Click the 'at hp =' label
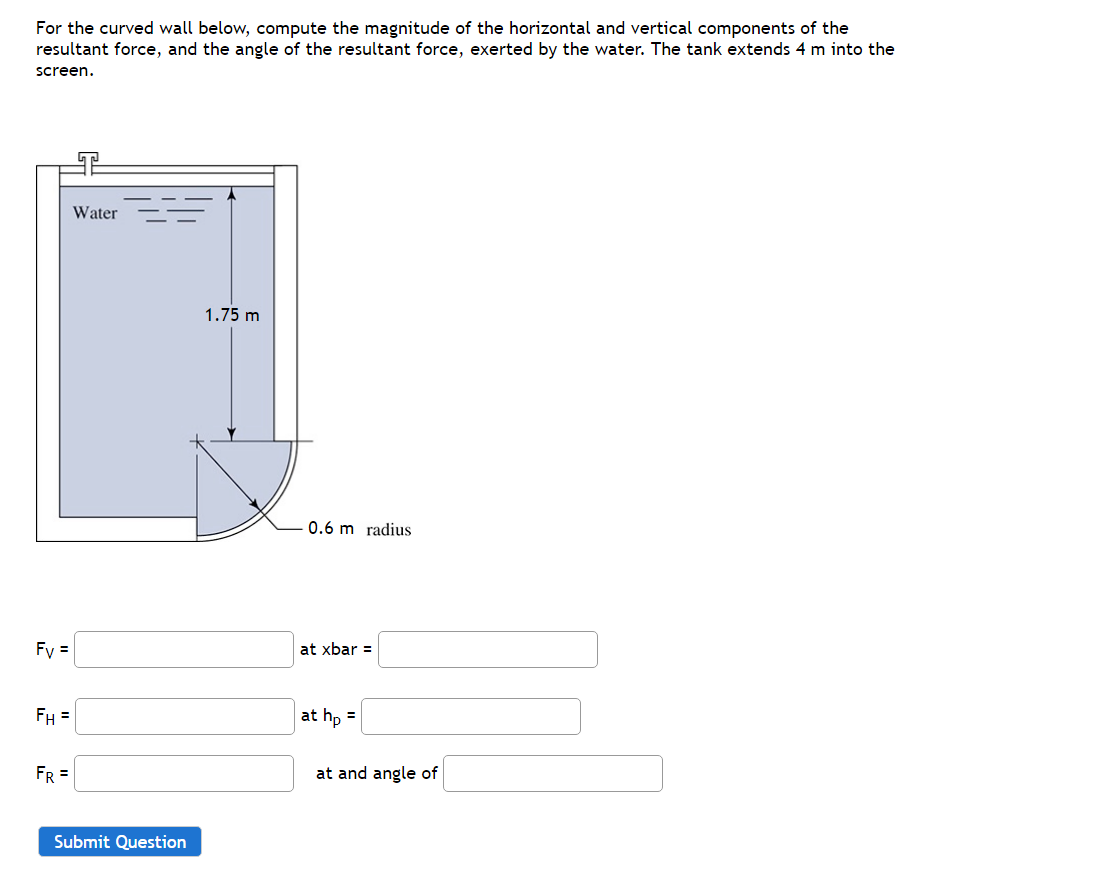Viewport: 1115px width, 879px height. coord(328,716)
